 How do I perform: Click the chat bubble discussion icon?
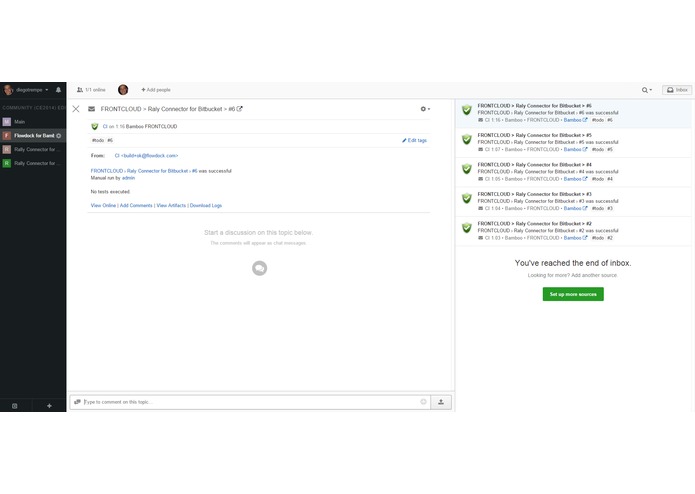pyautogui.click(x=259, y=268)
